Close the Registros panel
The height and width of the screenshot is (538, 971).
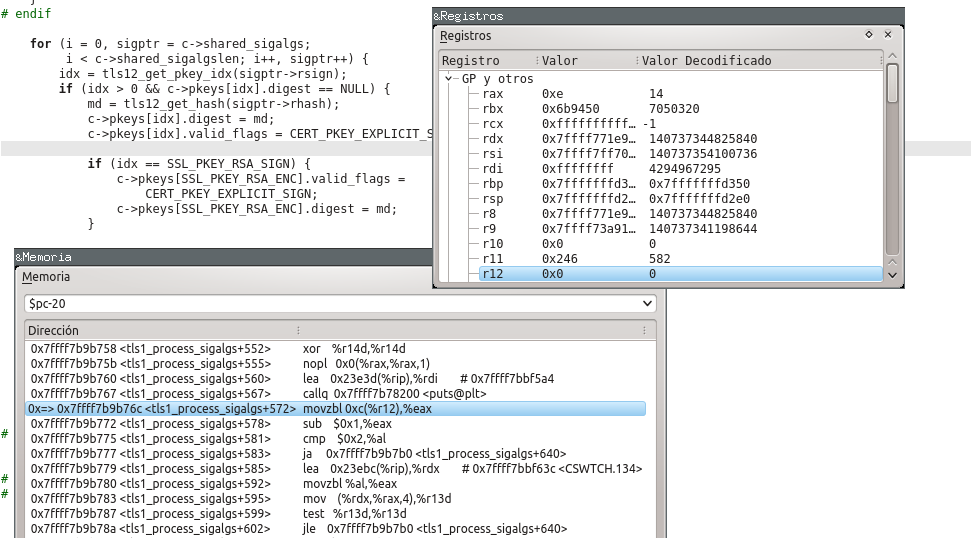(x=888, y=35)
